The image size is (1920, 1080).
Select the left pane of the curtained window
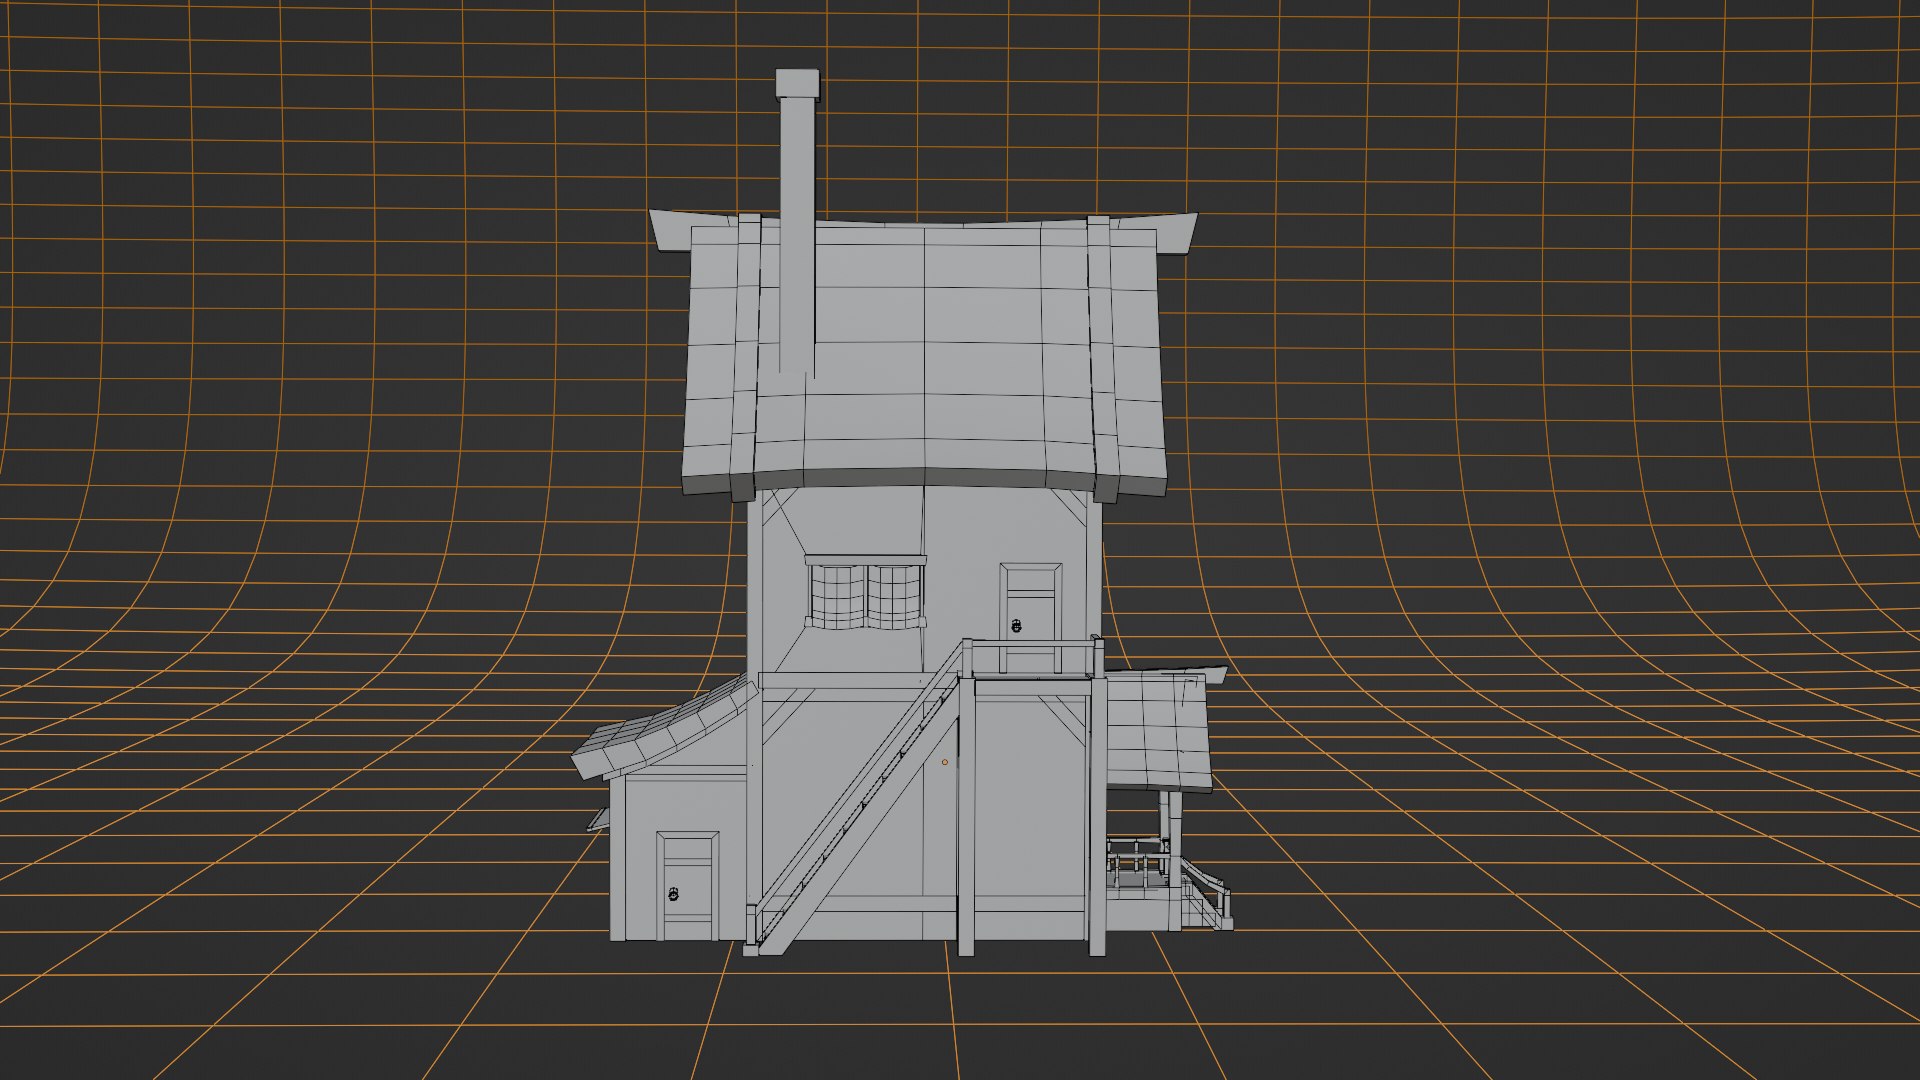point(836,596)
